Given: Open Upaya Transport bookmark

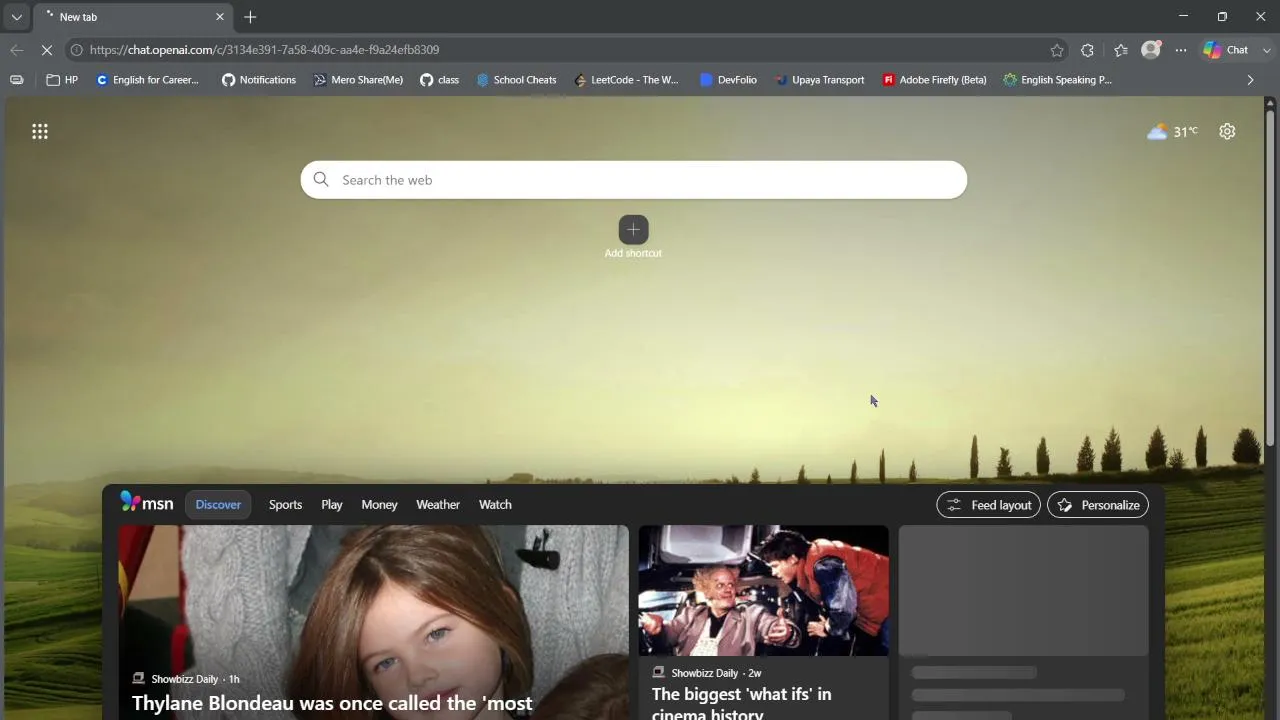Looking at the screenshot, I should tap(820, 80).
